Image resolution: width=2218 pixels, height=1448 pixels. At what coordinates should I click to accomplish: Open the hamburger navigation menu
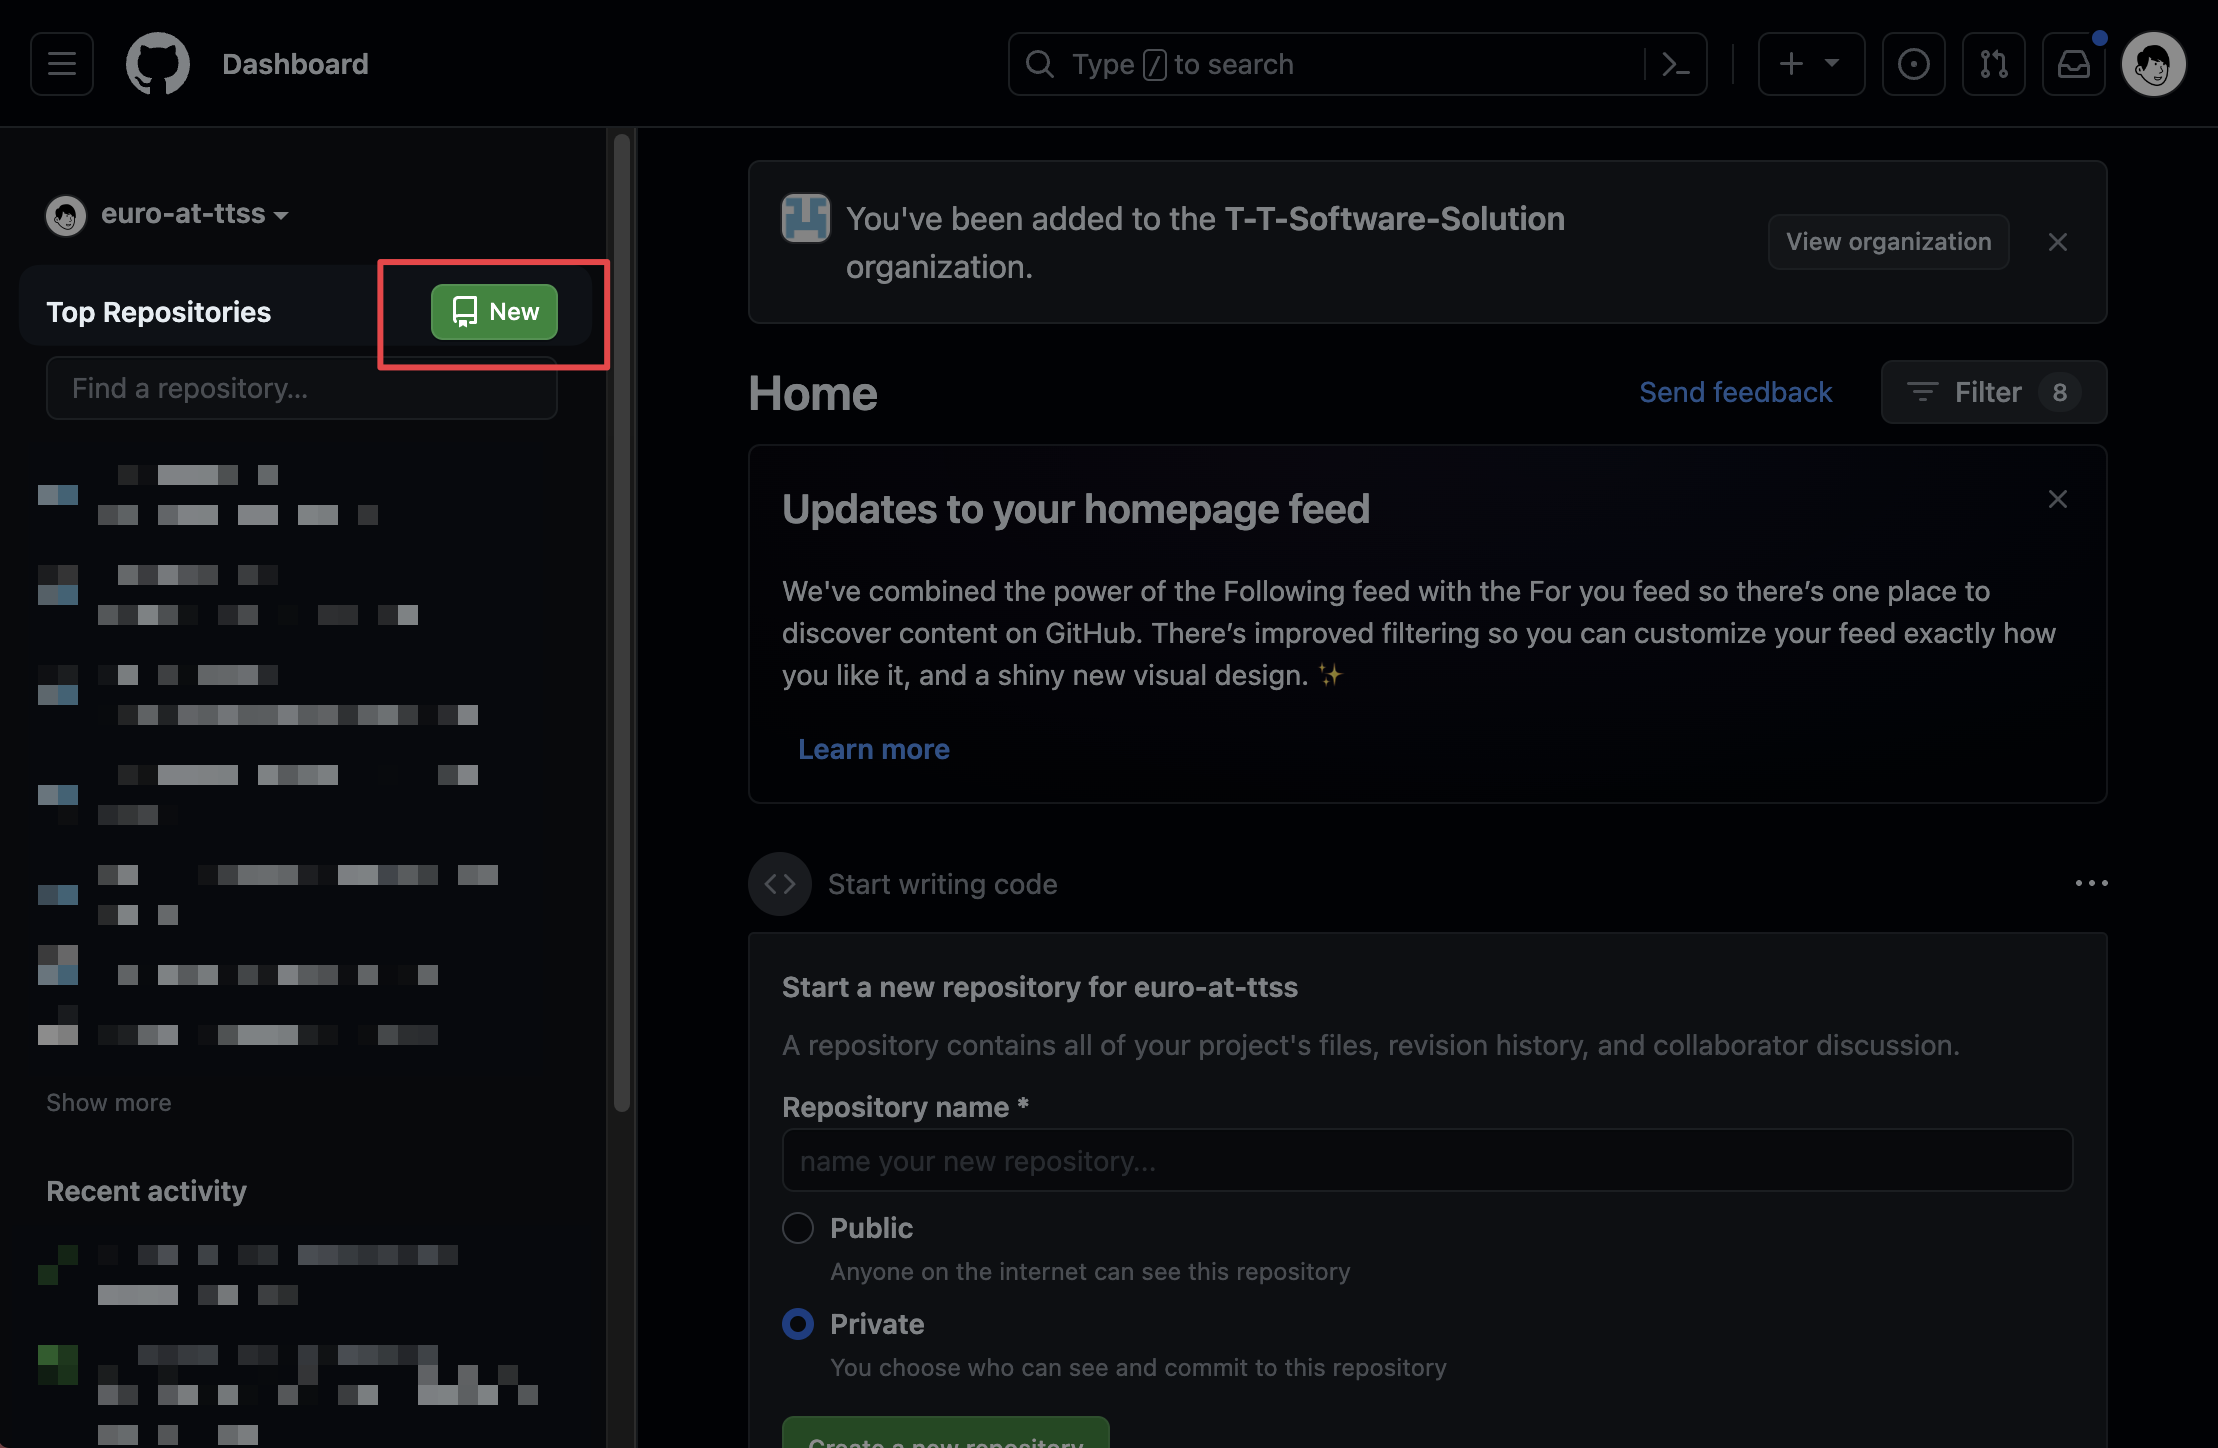(62, 64)
